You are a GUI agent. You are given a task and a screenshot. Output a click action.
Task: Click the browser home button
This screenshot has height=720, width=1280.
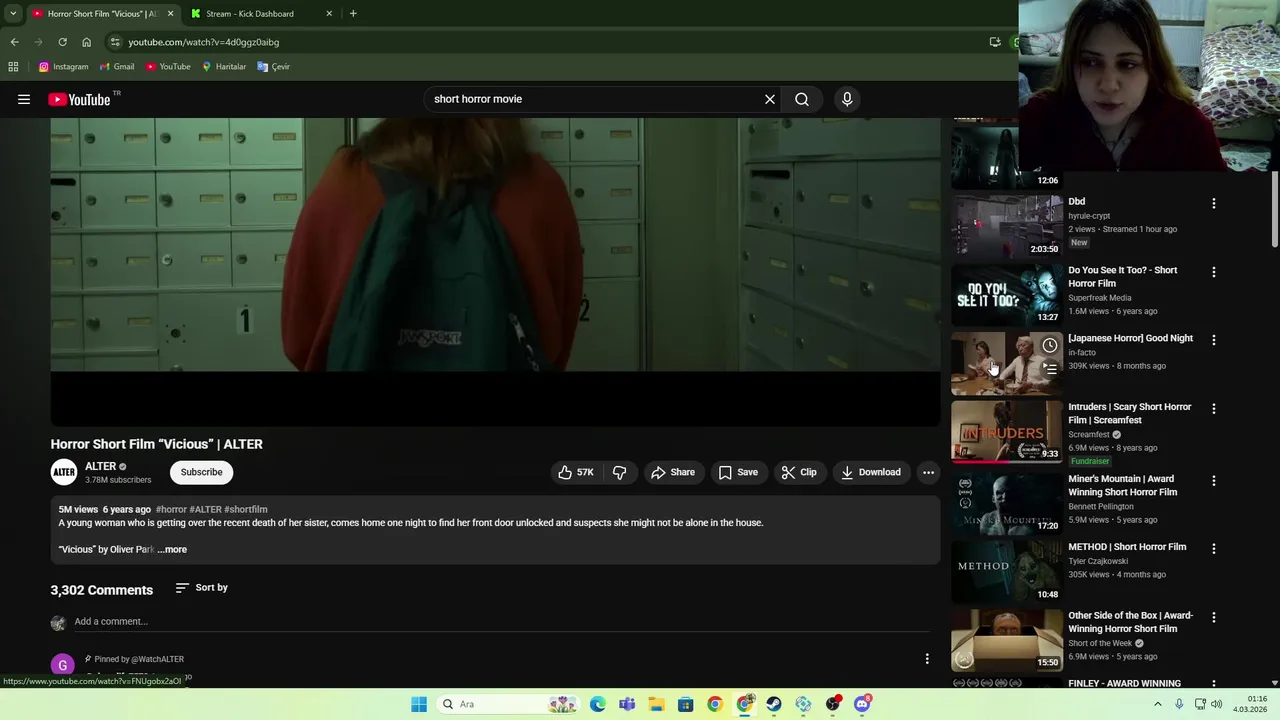(86, 42)
